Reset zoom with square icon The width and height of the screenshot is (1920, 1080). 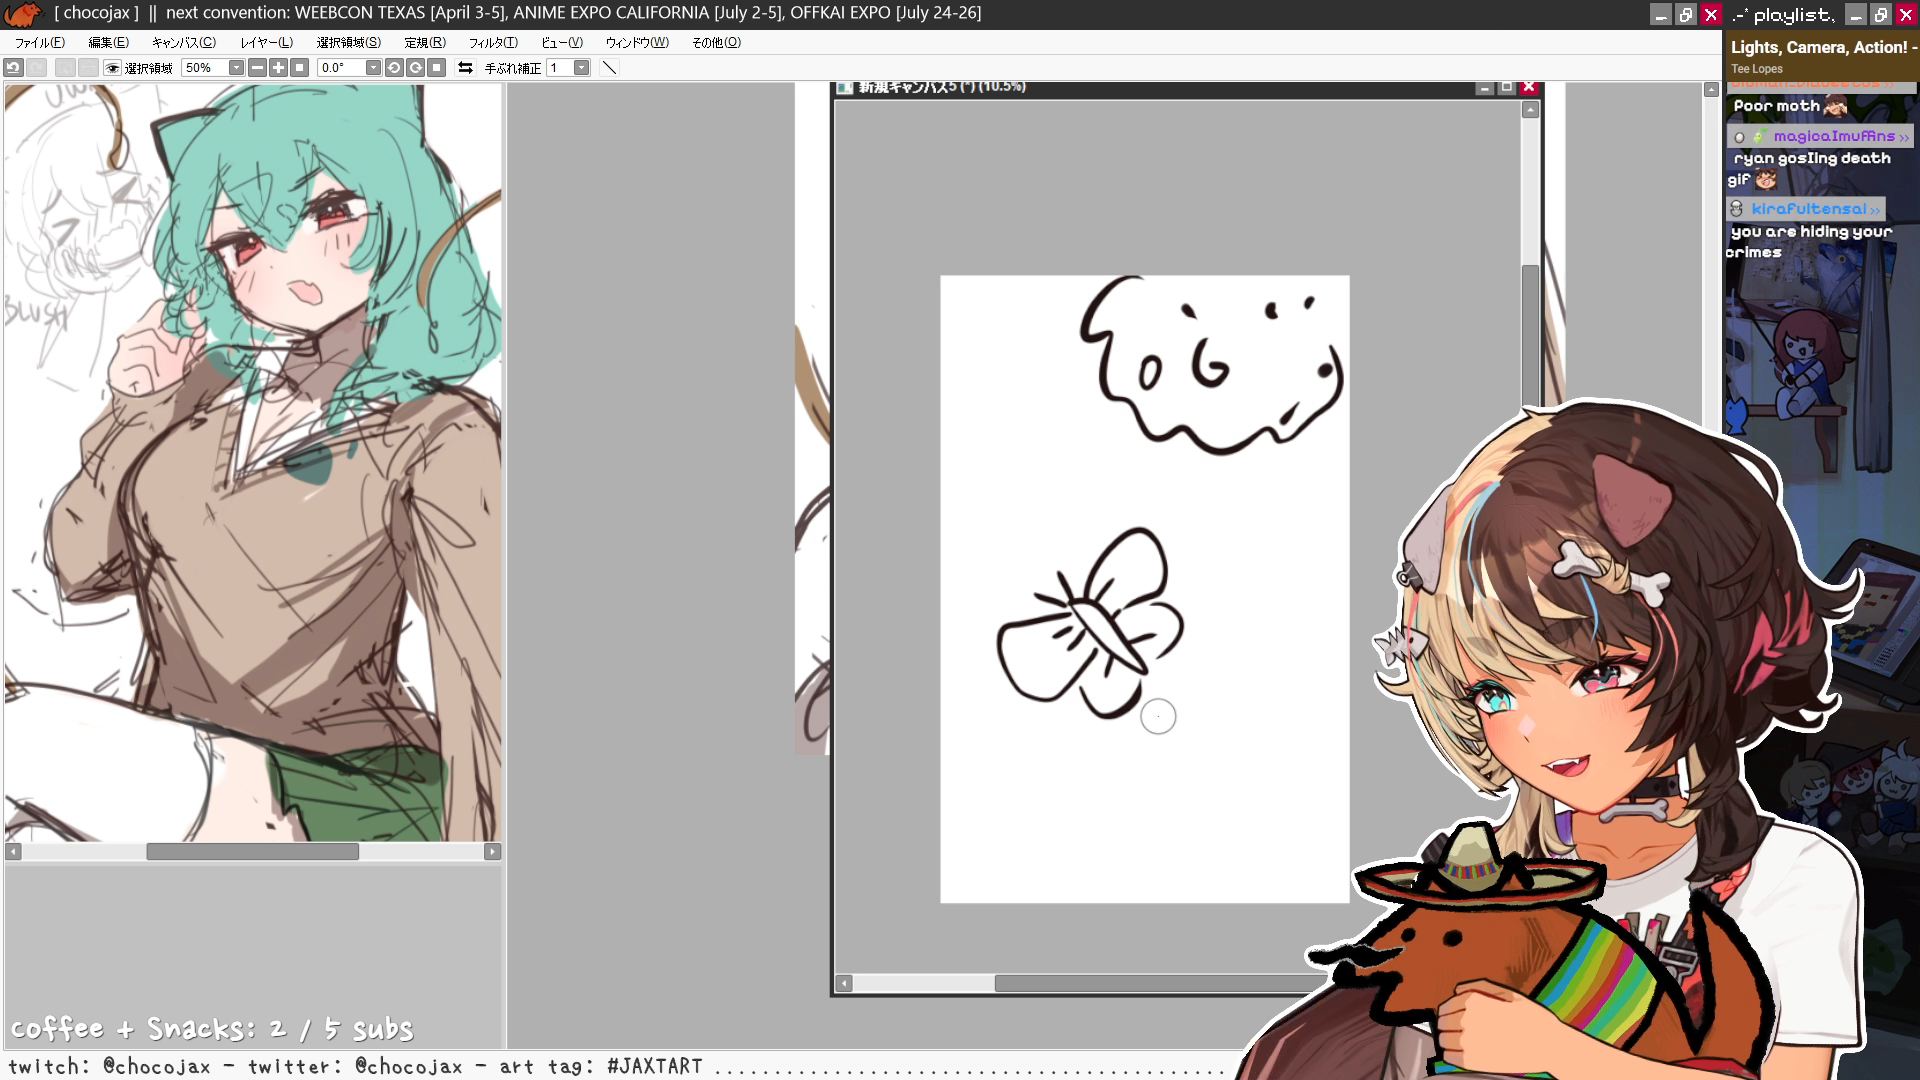299,68
